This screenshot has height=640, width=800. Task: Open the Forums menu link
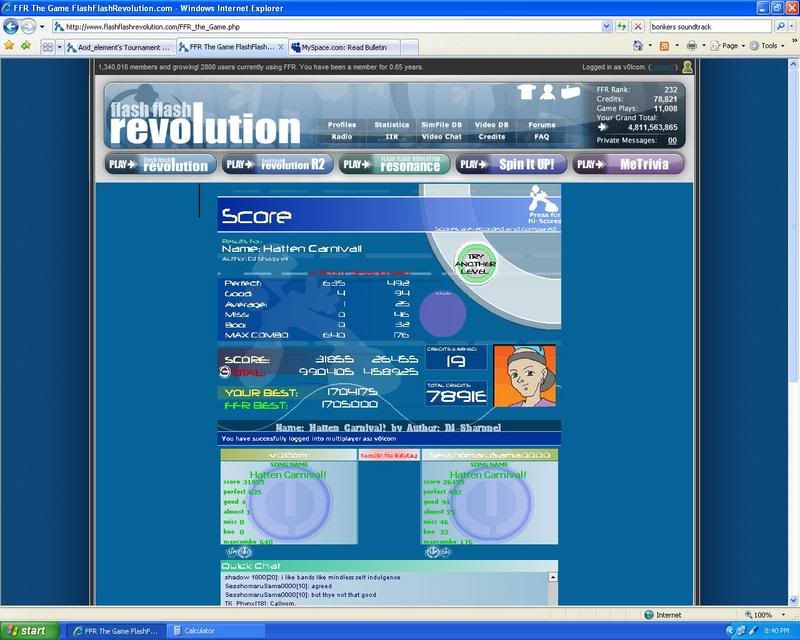click(x=542, y=125)
